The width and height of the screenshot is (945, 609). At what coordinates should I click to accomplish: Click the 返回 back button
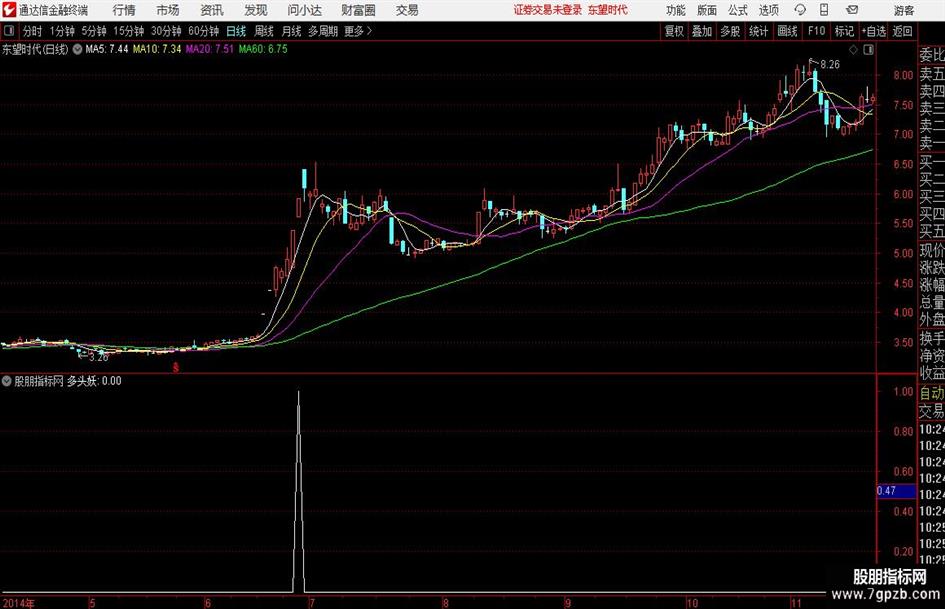pos(902,31)
